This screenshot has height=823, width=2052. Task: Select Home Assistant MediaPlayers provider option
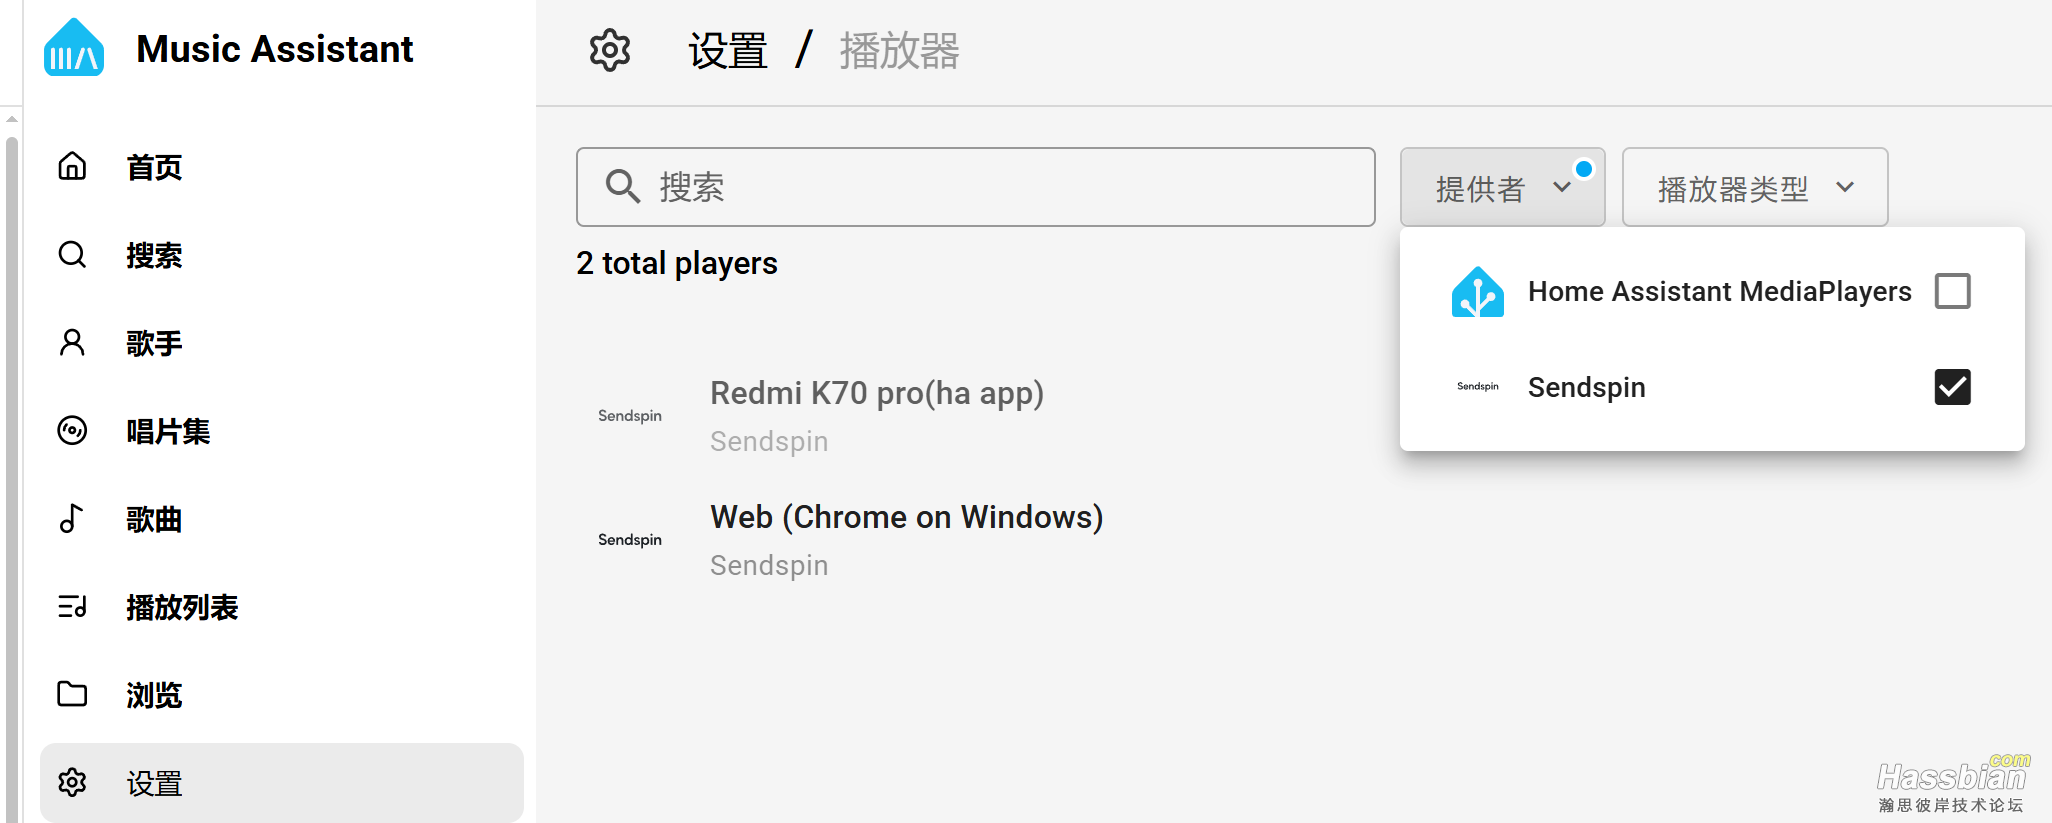(x=1718, y=291)
